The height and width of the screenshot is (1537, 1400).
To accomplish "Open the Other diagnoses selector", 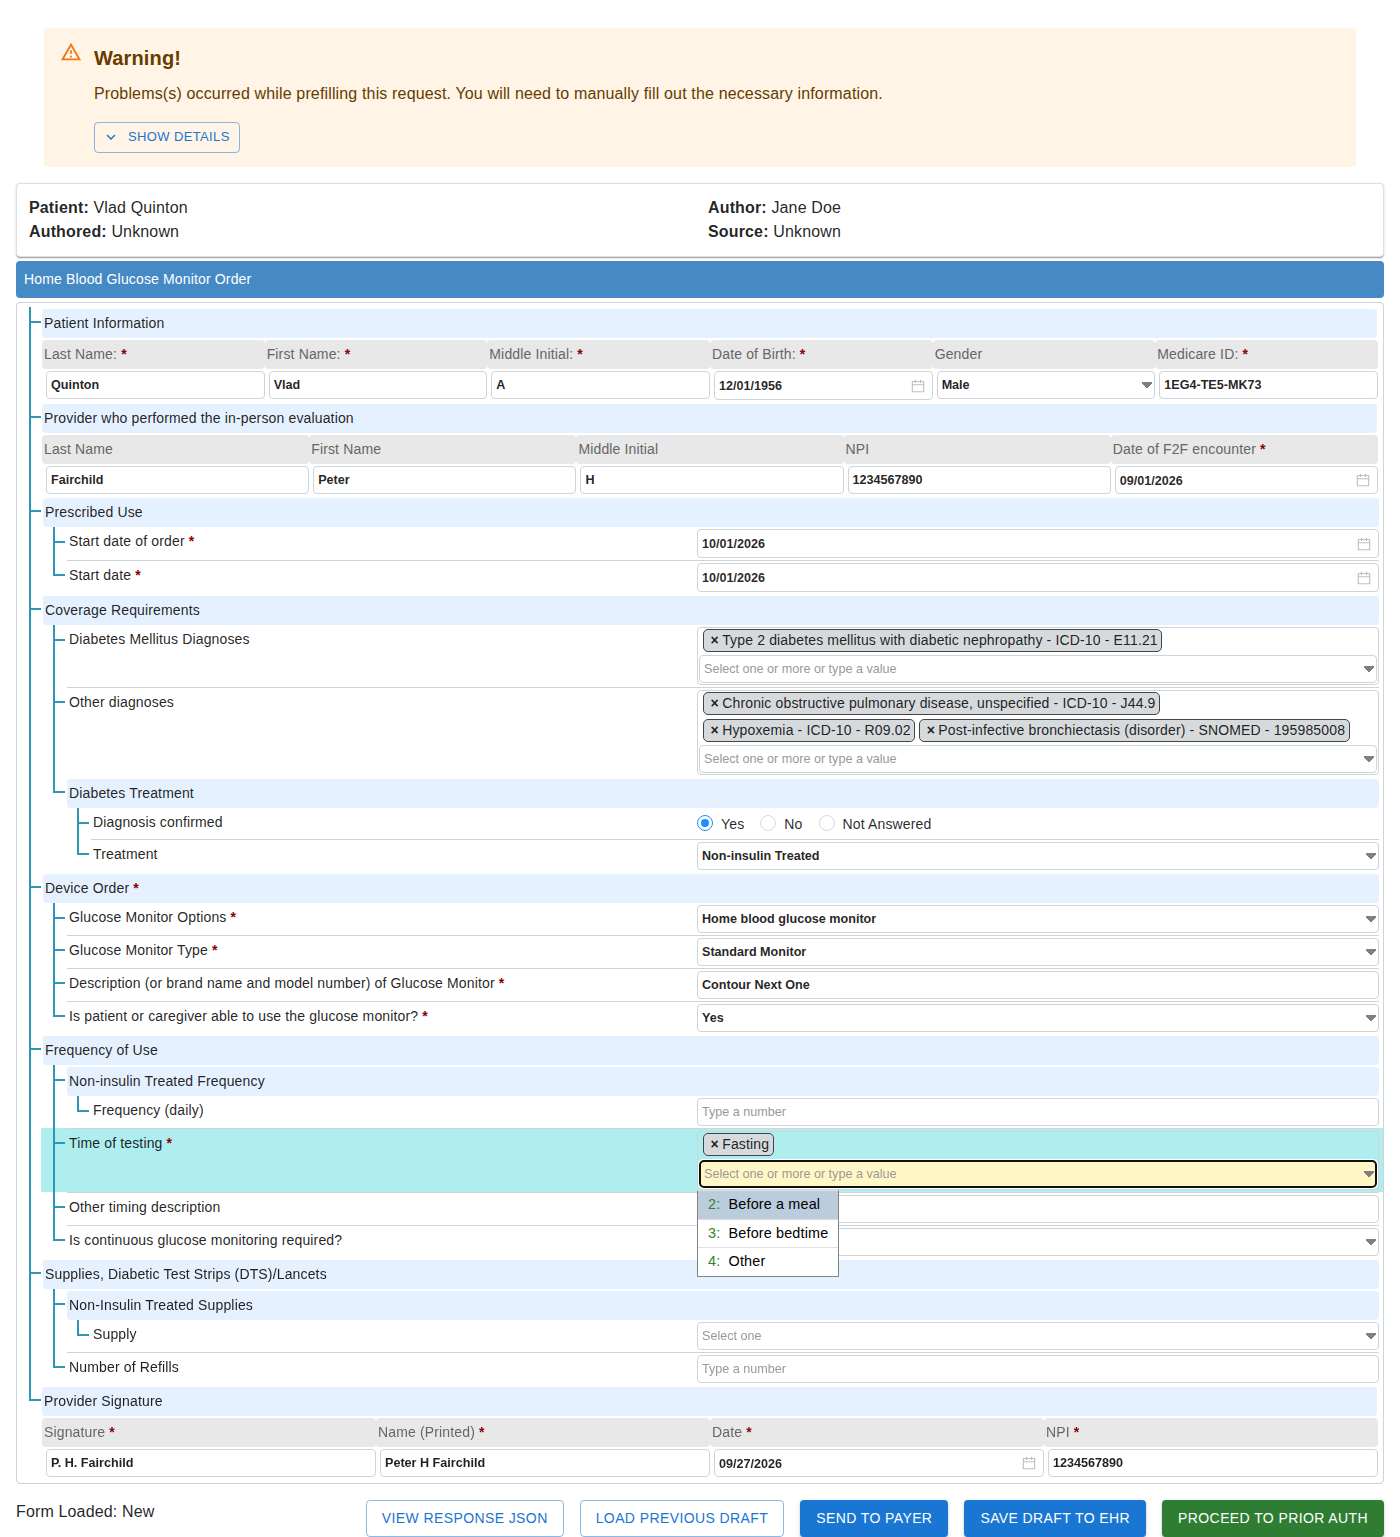I will 1038,759.
